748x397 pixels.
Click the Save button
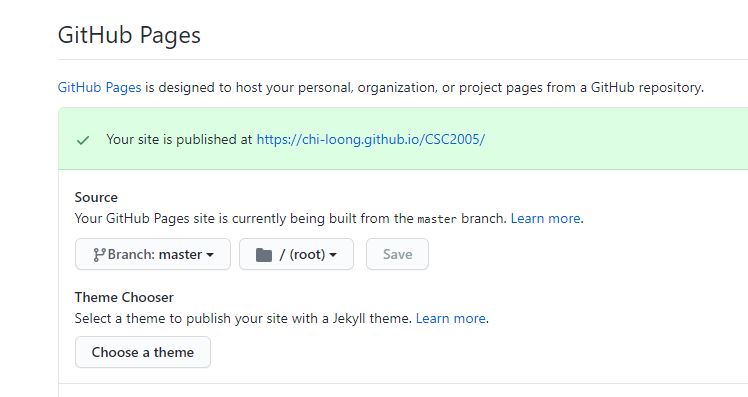397,254
